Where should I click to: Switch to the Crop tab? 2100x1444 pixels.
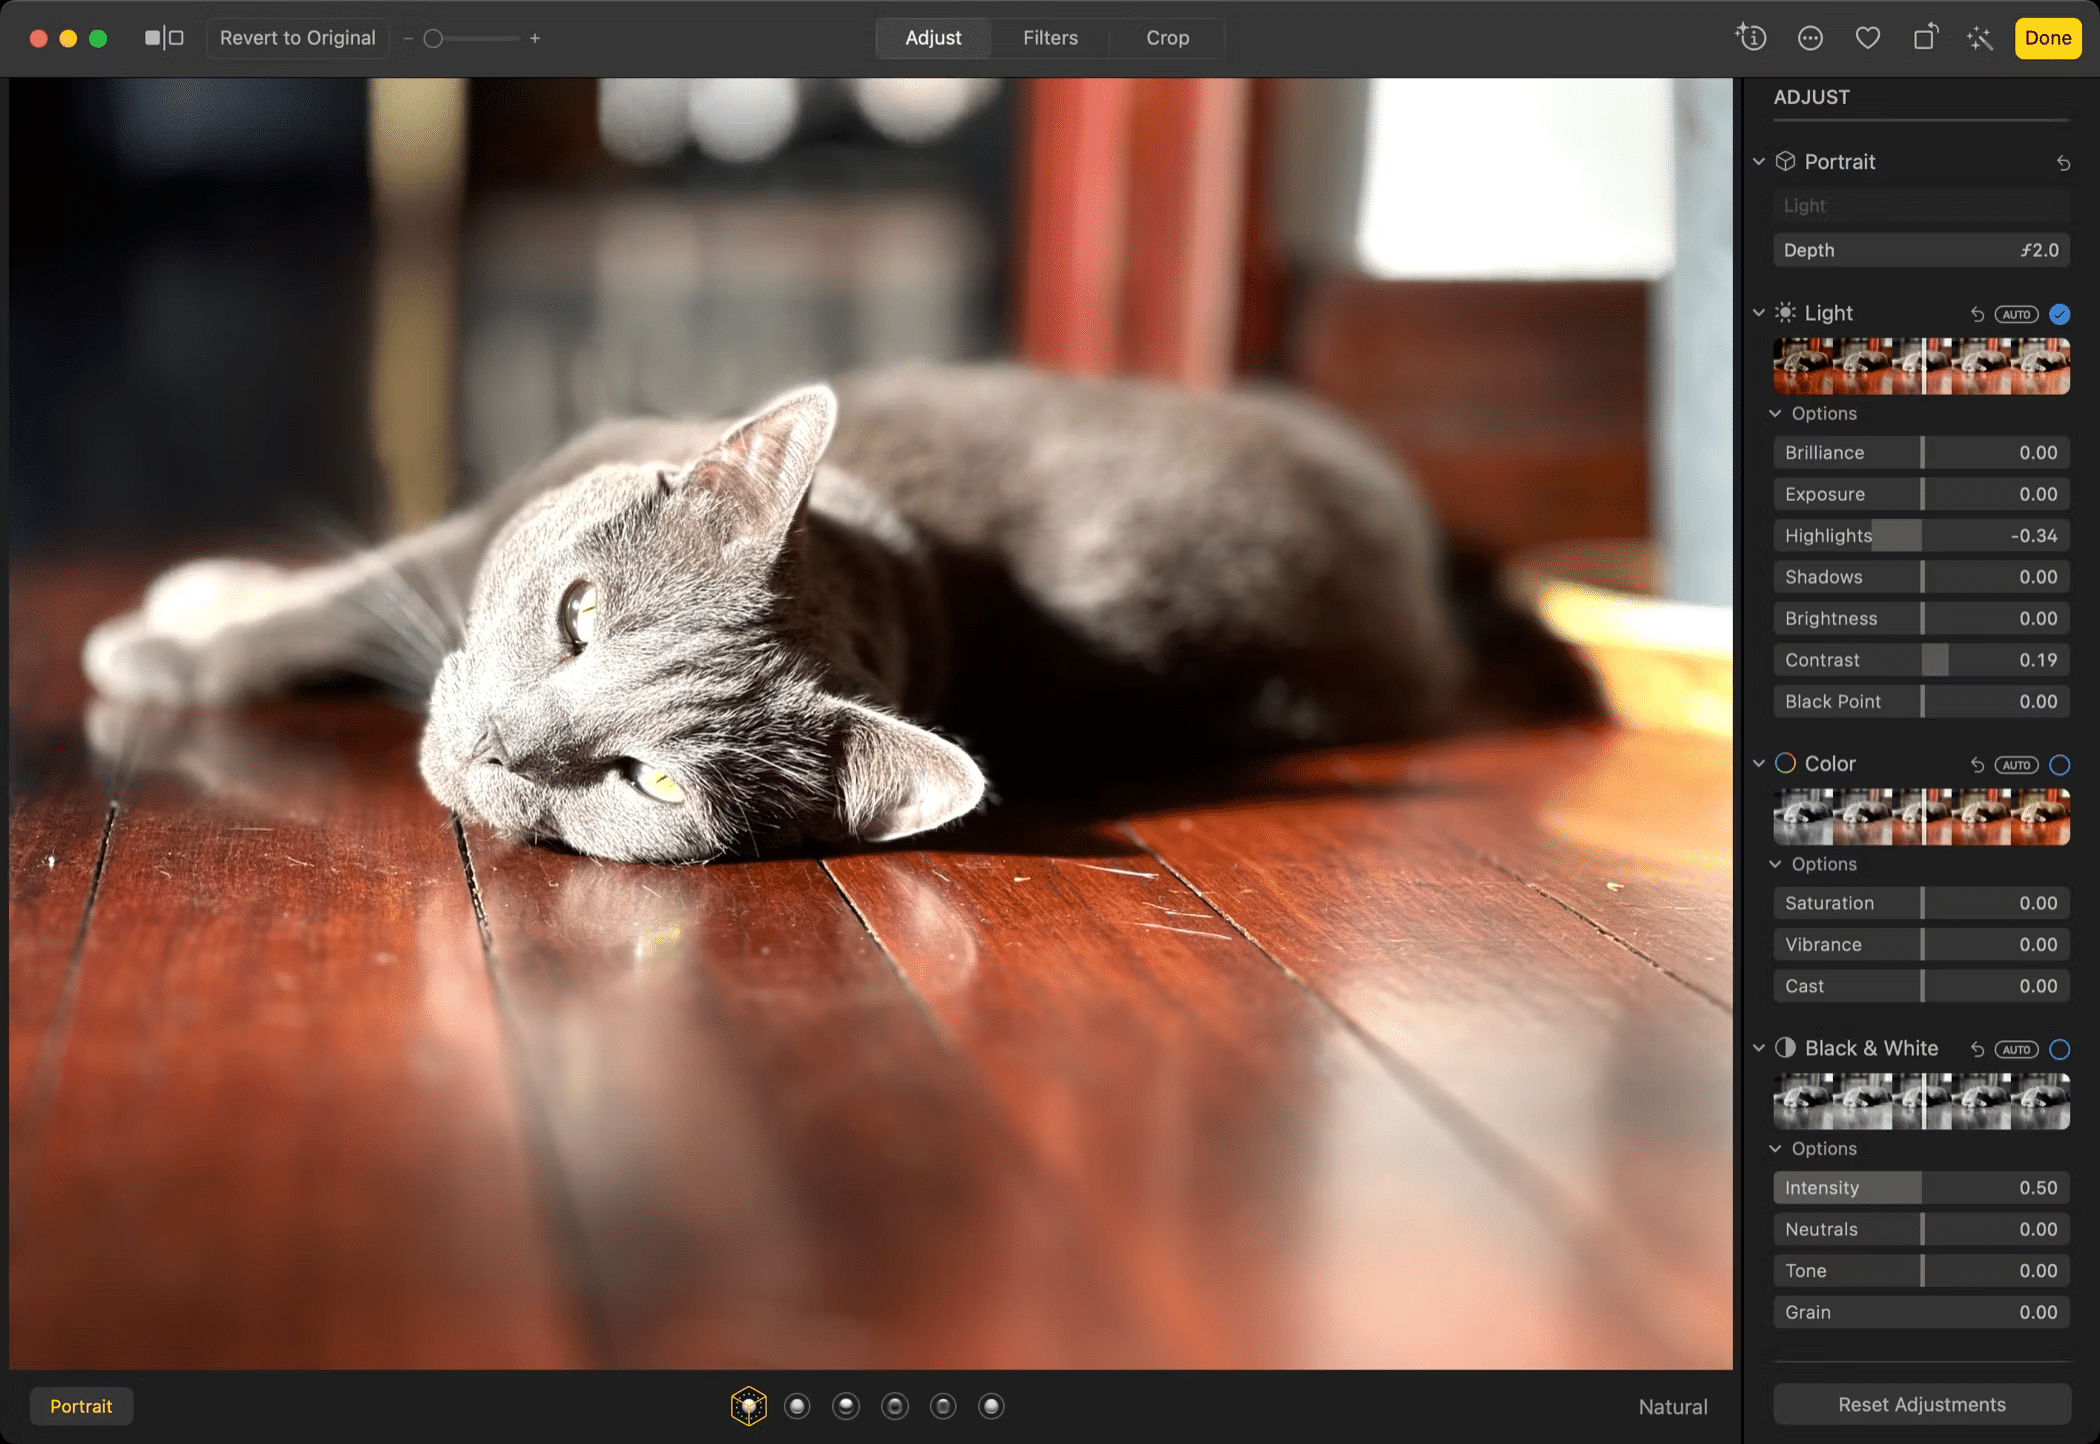click(x=1167, y=38)
